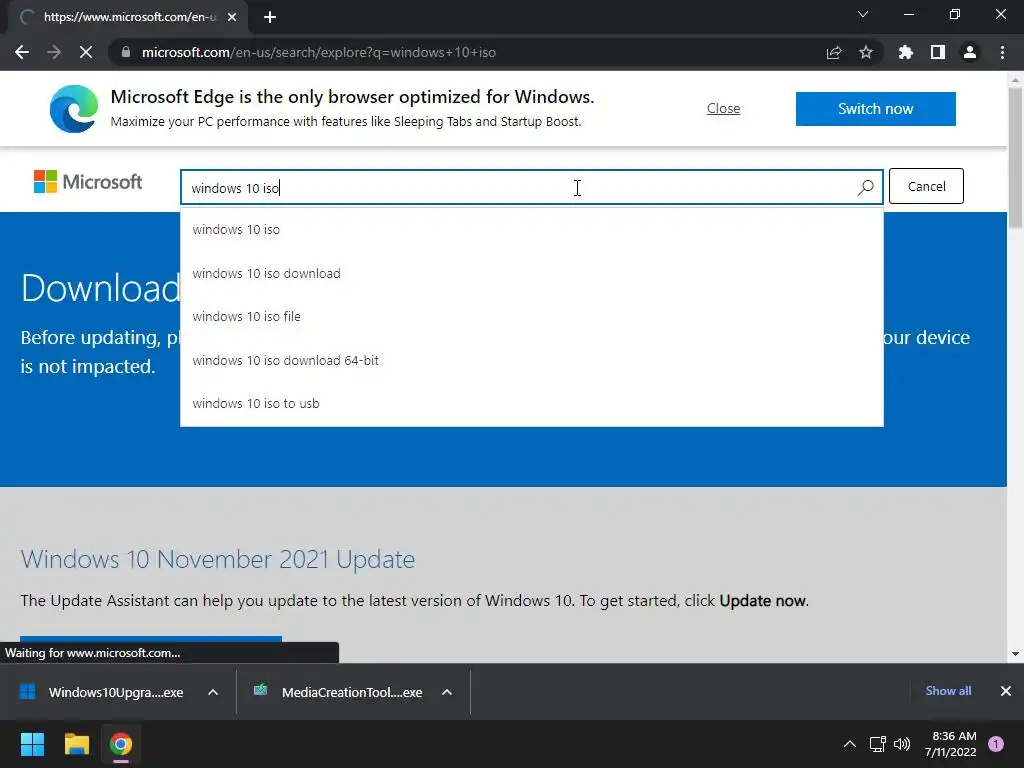1024x768 pixels.
Task: Click the Switch now button
Action: [876, 108]
